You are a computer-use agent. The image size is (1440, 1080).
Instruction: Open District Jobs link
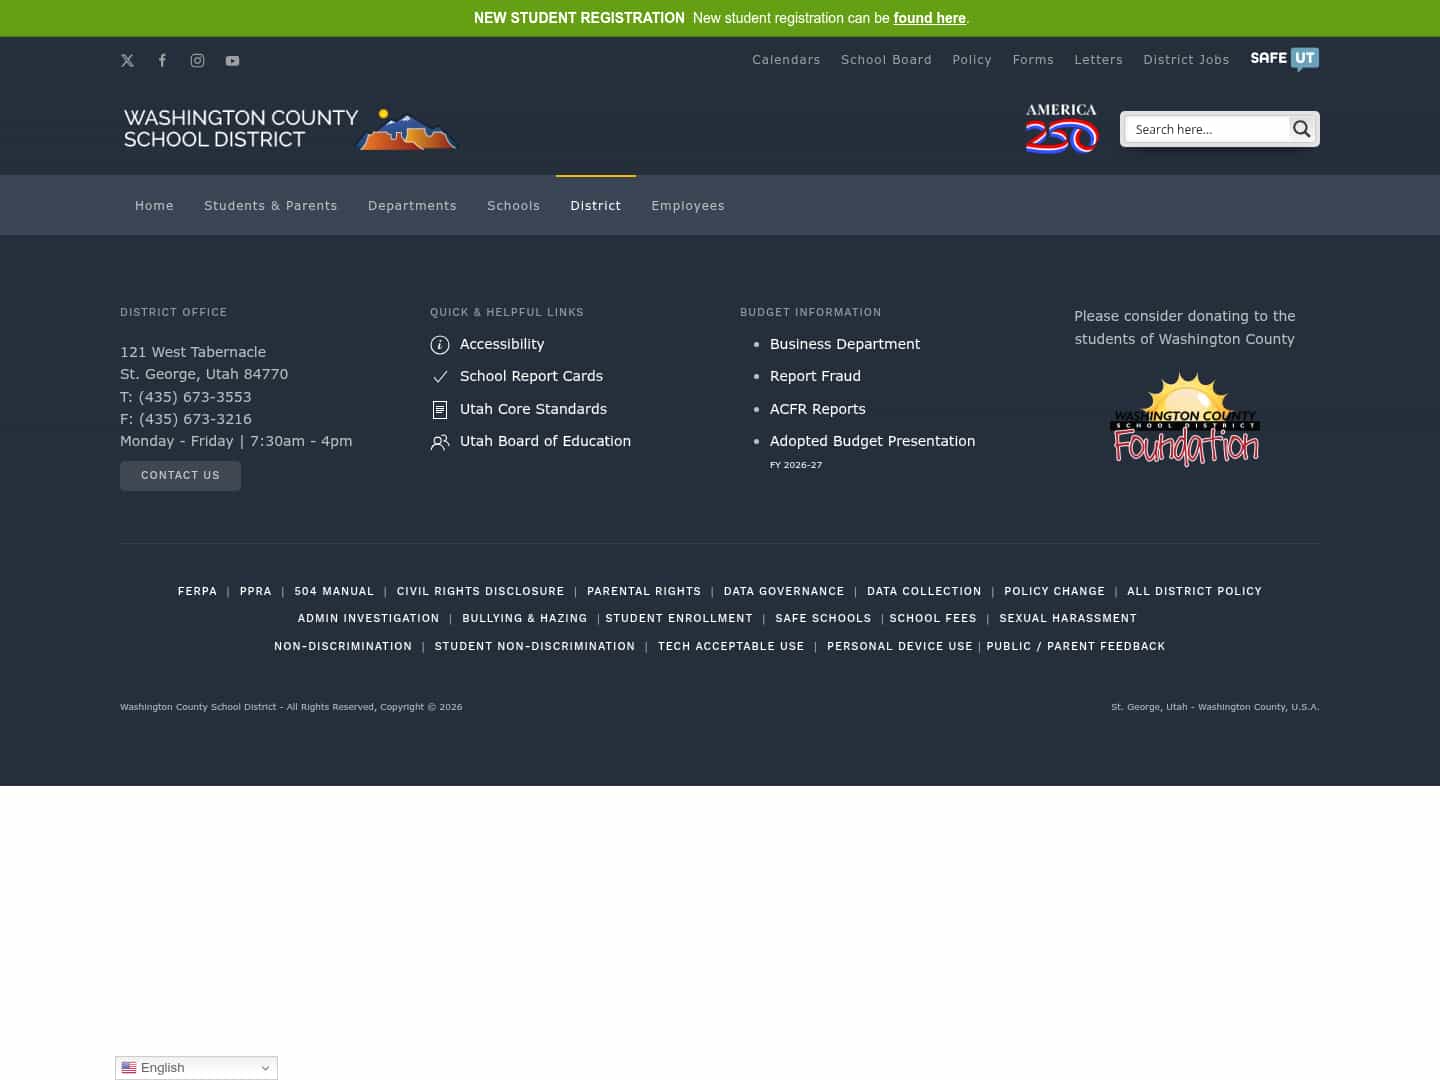[x=1186, y=60]
